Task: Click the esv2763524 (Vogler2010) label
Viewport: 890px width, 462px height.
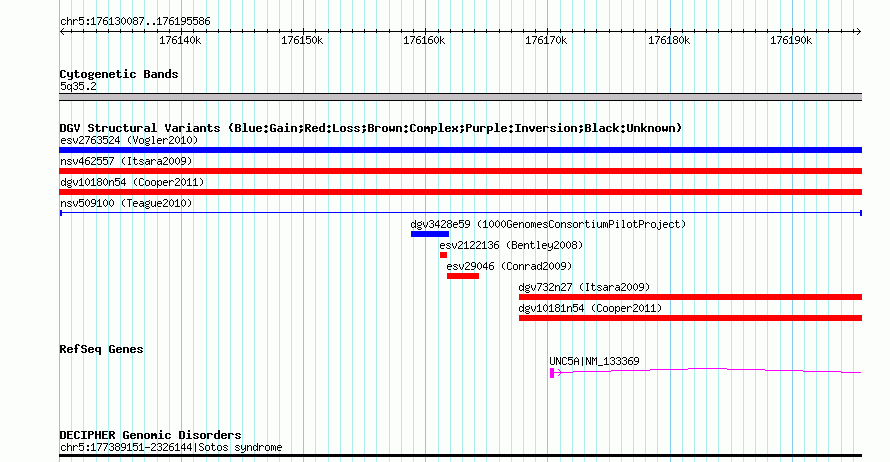Action: [x=129, y=140]
